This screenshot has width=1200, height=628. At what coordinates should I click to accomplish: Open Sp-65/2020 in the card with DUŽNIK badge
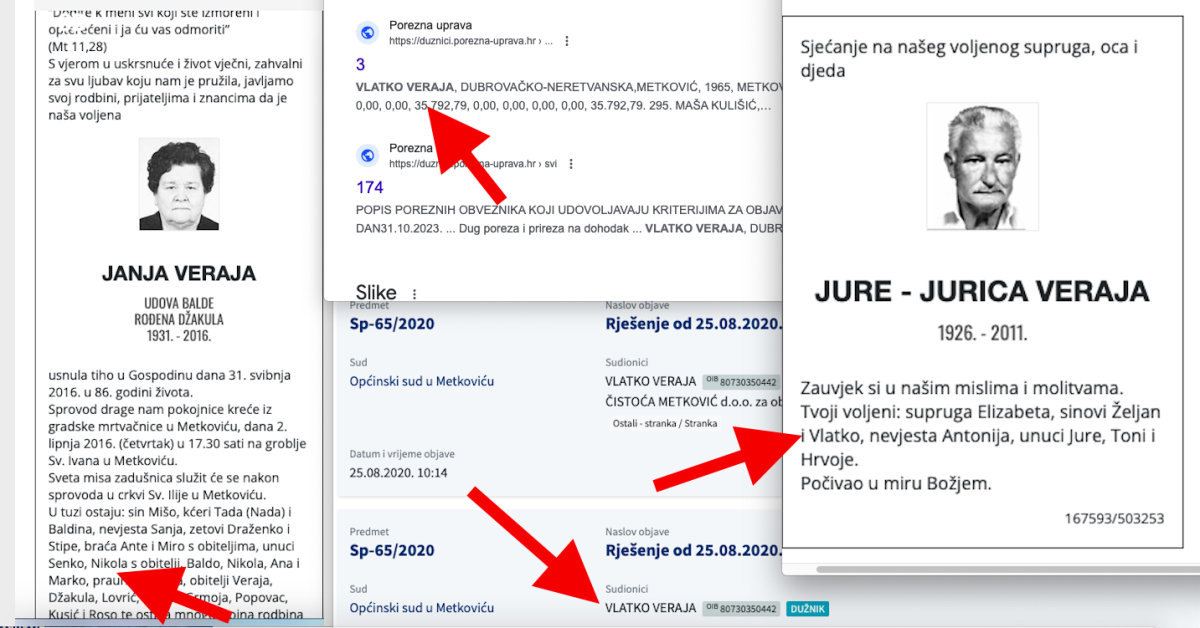click(392, 550)
